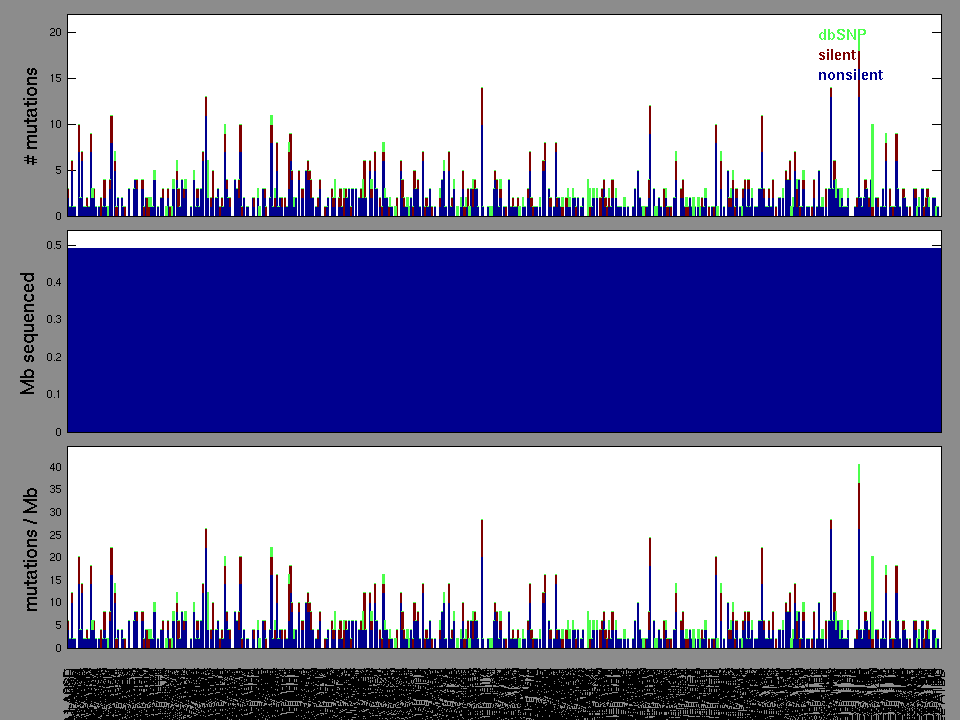Click the 25 tick on mutations/Mb axis
Screen dimensions: 960x720
point(56,534)
